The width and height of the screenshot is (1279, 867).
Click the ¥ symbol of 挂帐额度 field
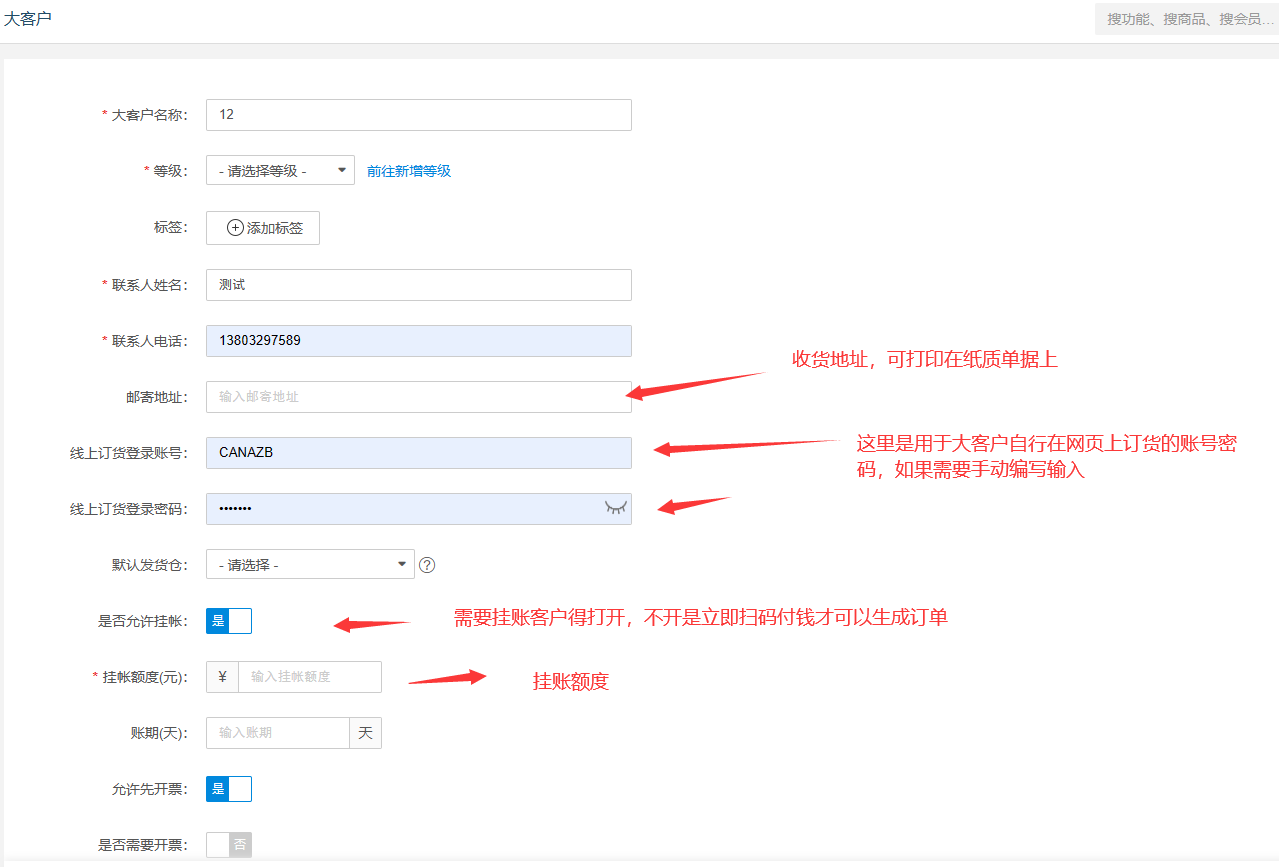click(222, 677)
